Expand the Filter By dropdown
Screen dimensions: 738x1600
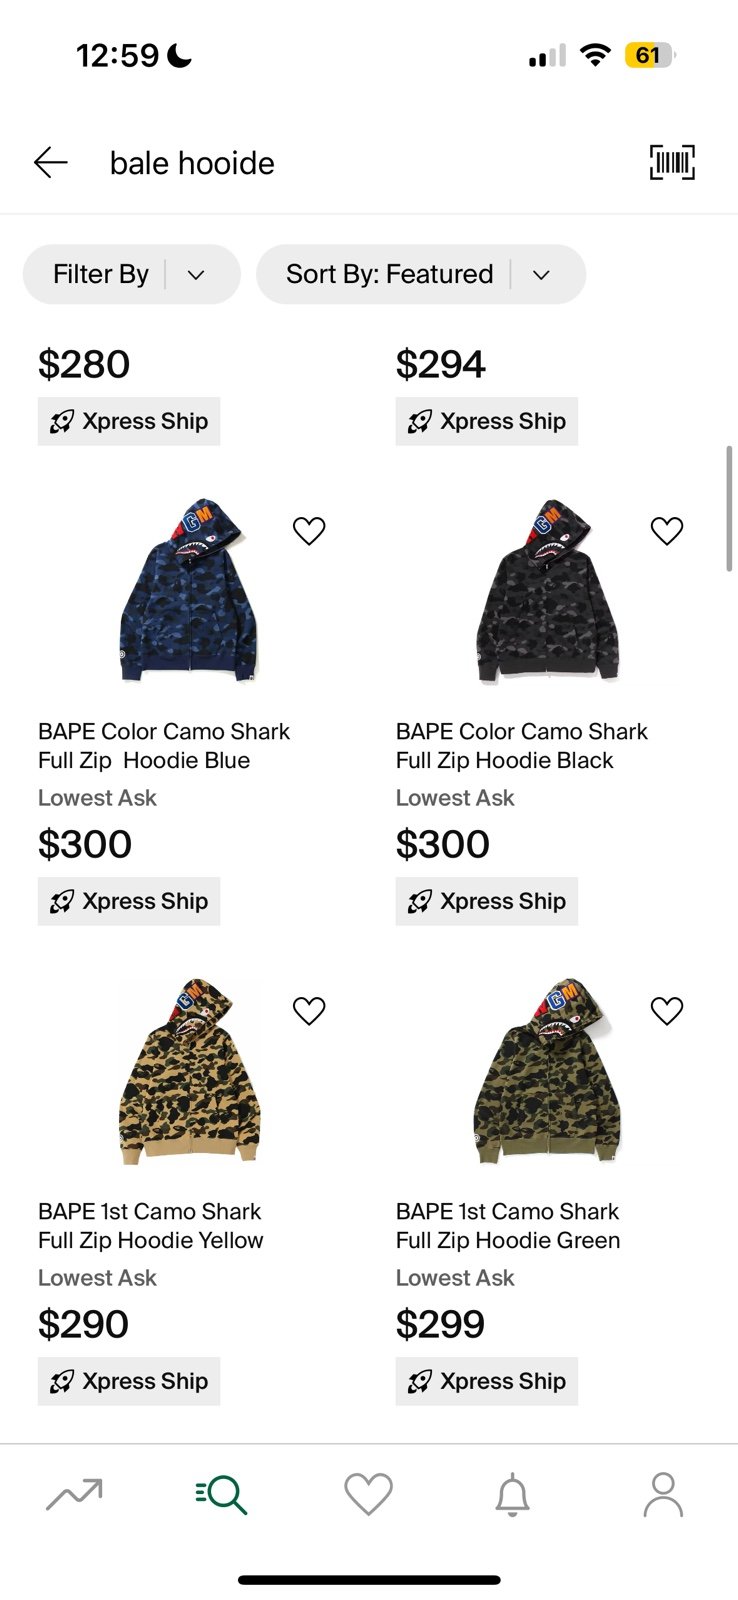132,274
